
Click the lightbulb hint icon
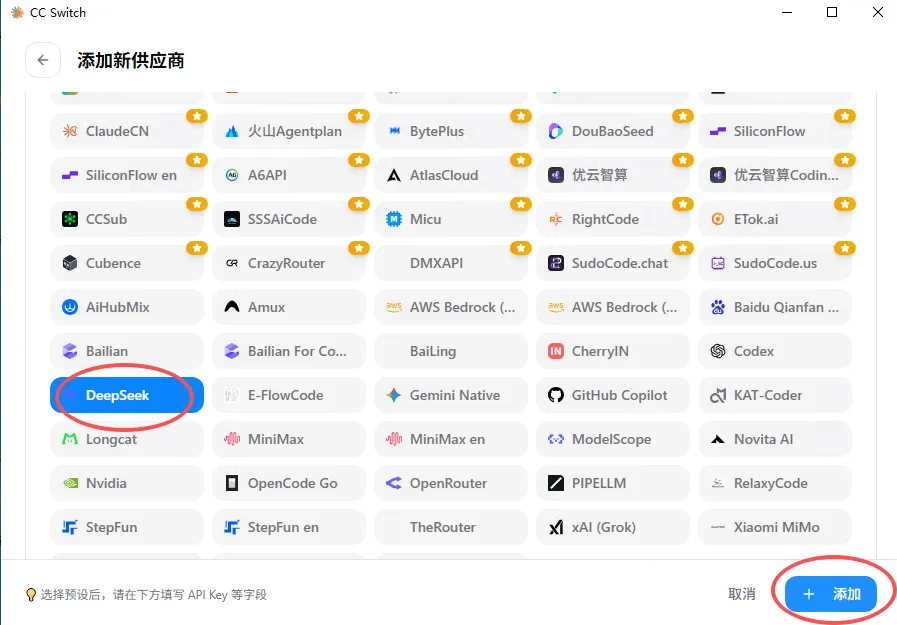coord(31,595)
